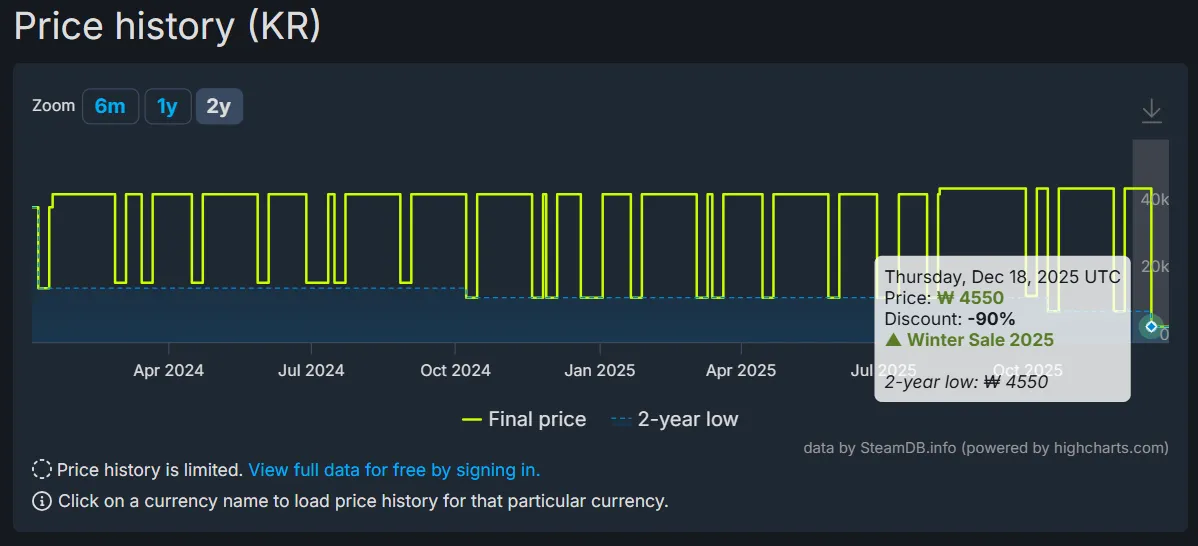Click the Apr 2024 axis label
Viewport: 1198px width, 546px height.
(x=168, y=371)
